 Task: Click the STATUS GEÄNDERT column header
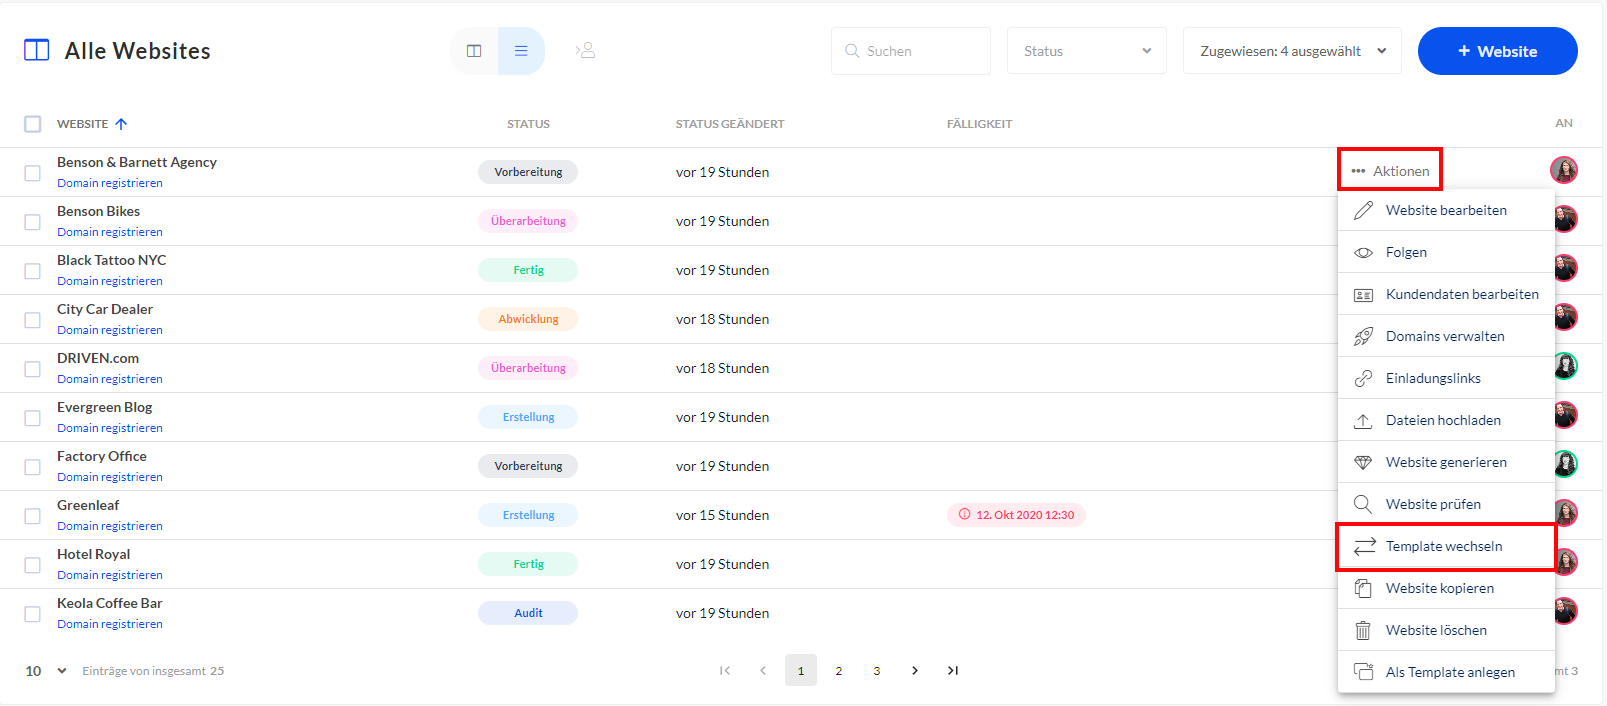click(730, 124)
